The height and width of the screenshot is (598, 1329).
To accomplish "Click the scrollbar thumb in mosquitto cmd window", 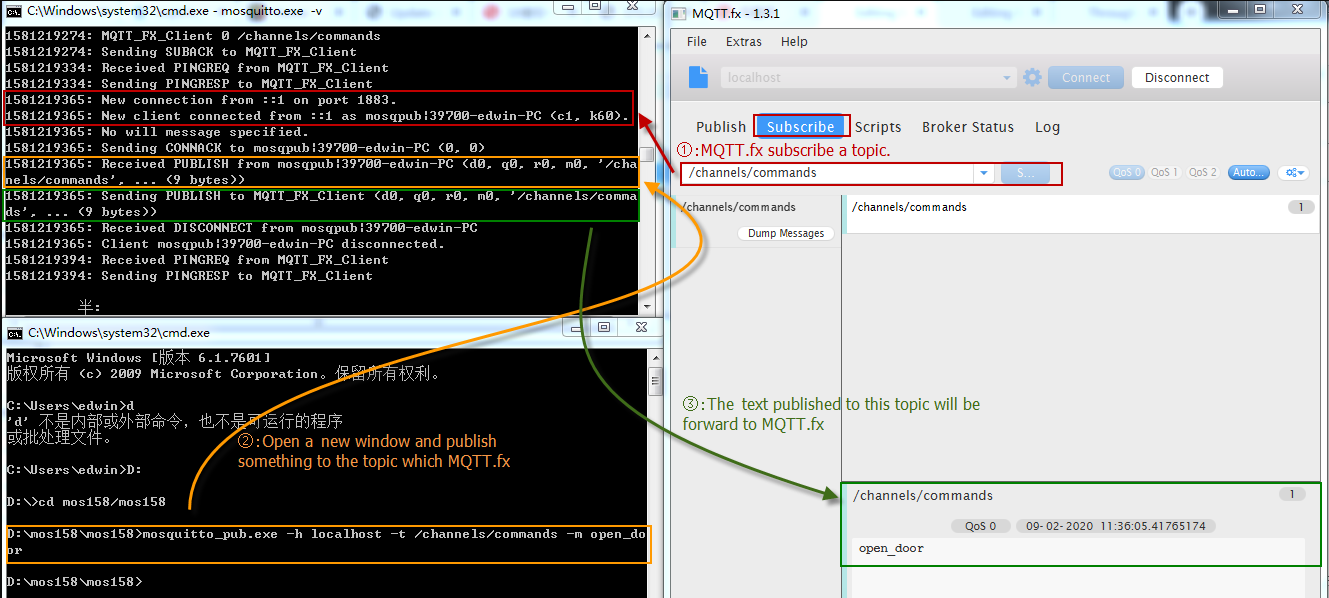I will 648,155.
